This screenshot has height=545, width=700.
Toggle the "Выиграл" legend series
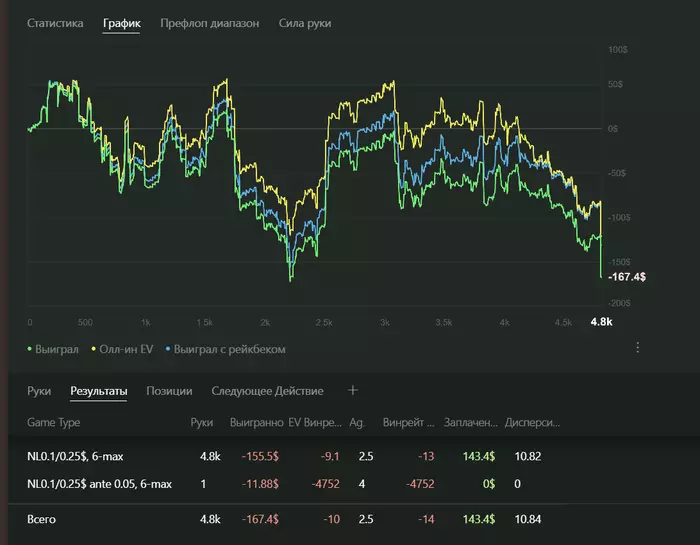click(59, 349)
